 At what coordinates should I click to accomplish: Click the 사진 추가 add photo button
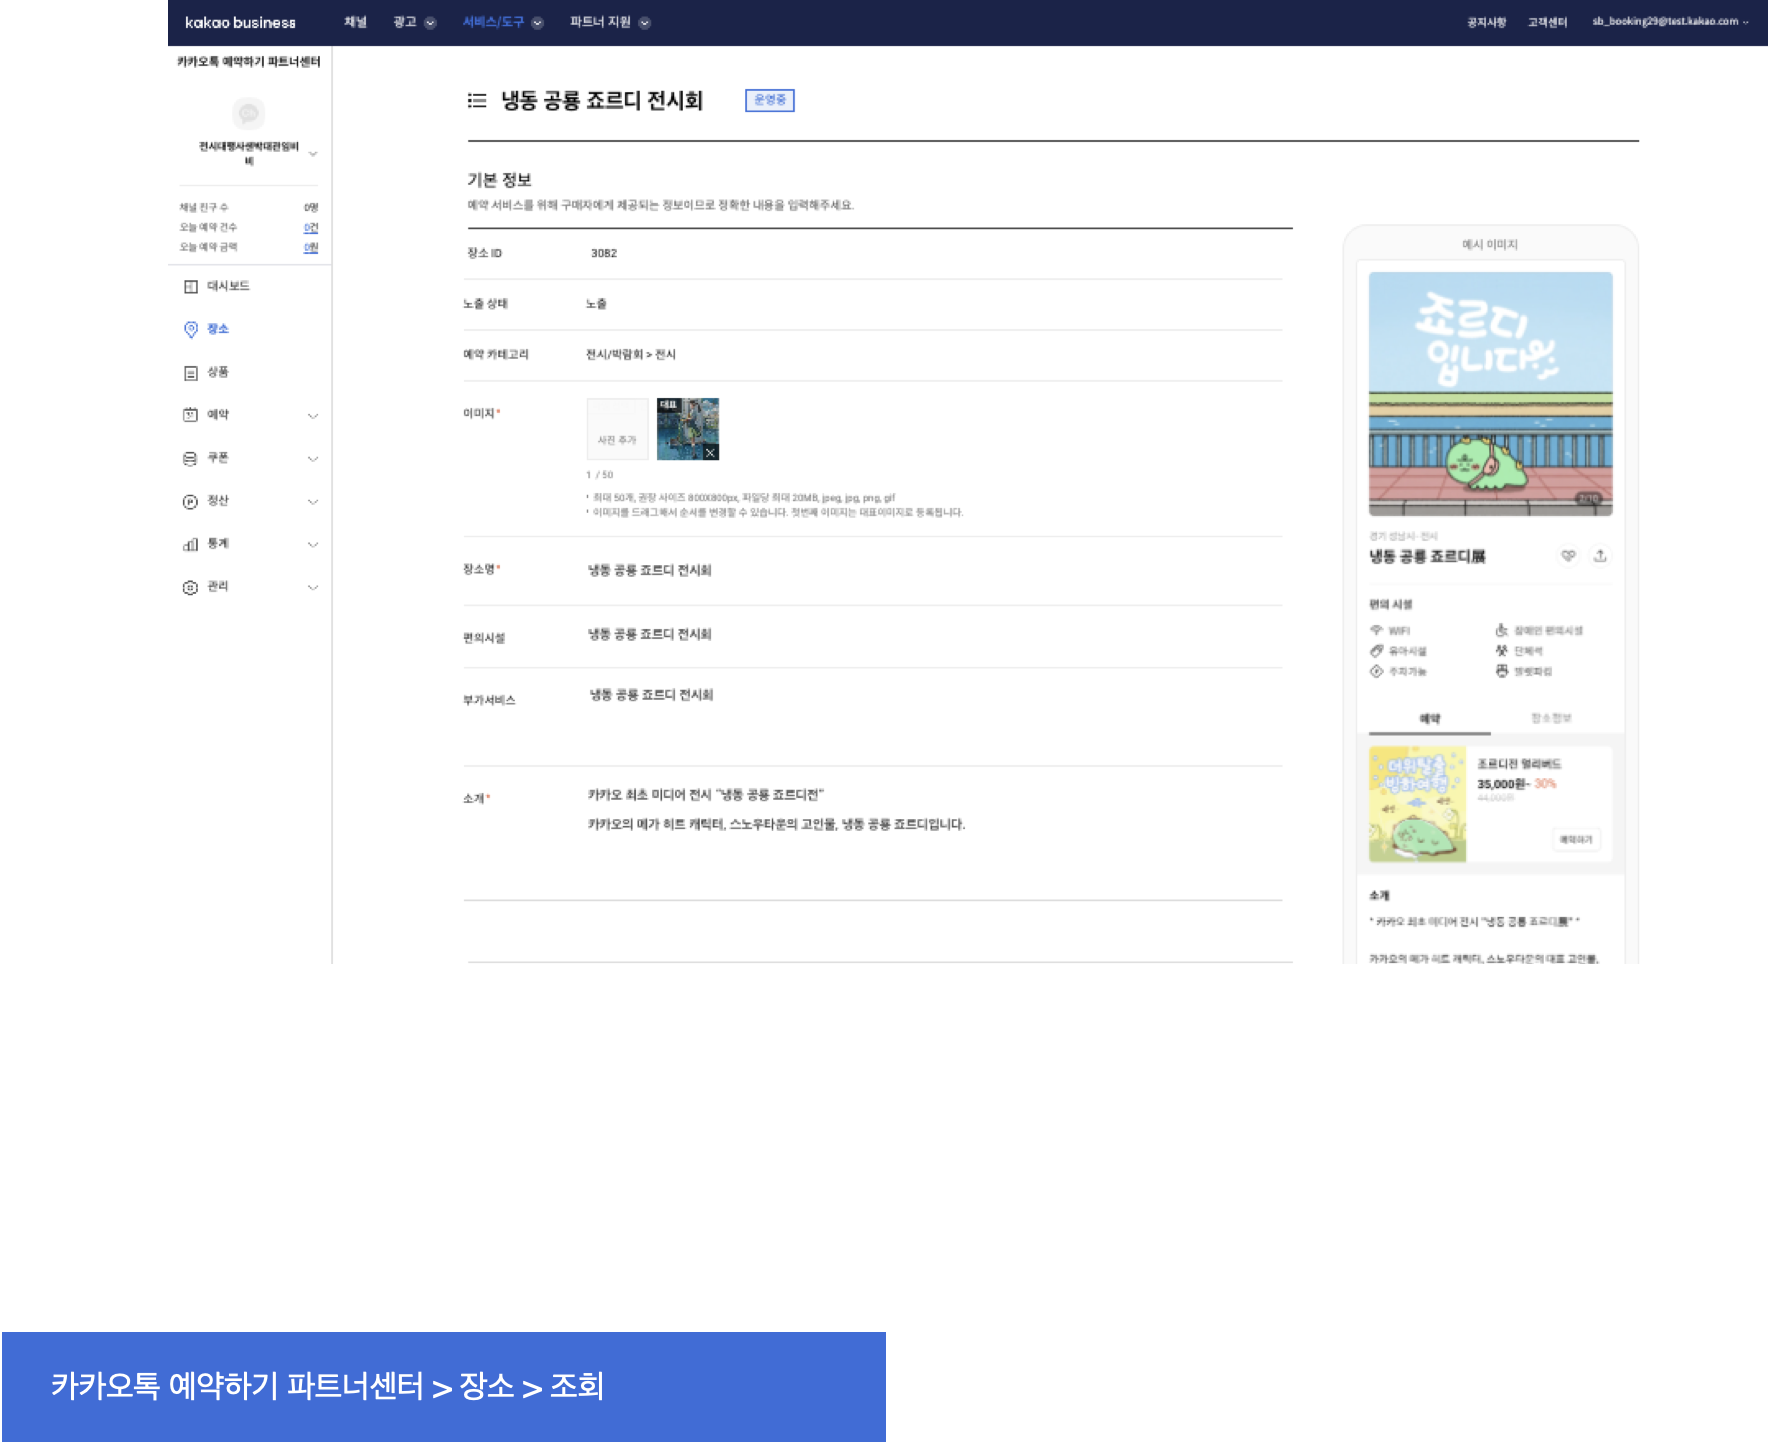617,429
